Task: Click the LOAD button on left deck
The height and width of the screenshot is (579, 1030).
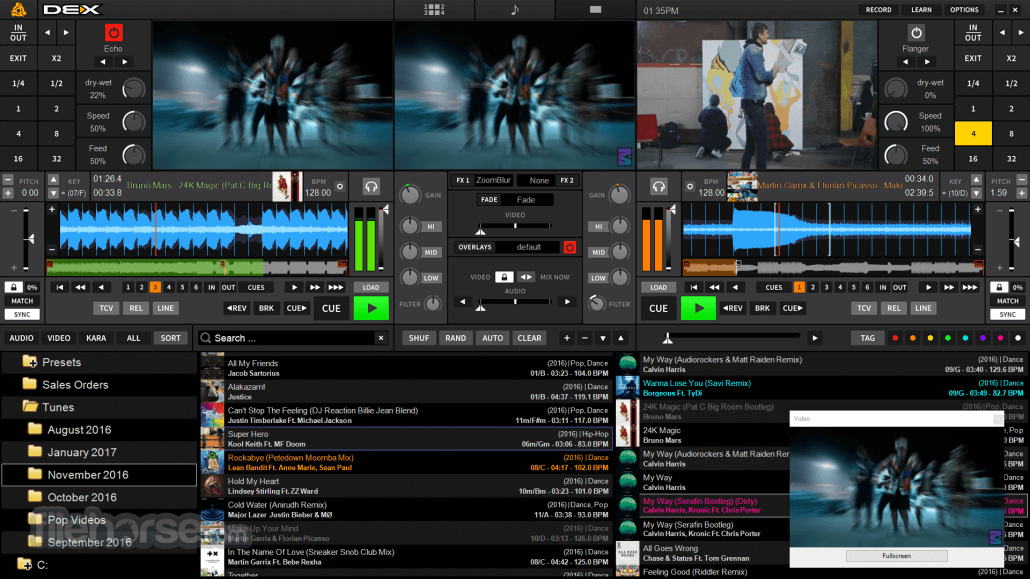Action: (370, 287)
